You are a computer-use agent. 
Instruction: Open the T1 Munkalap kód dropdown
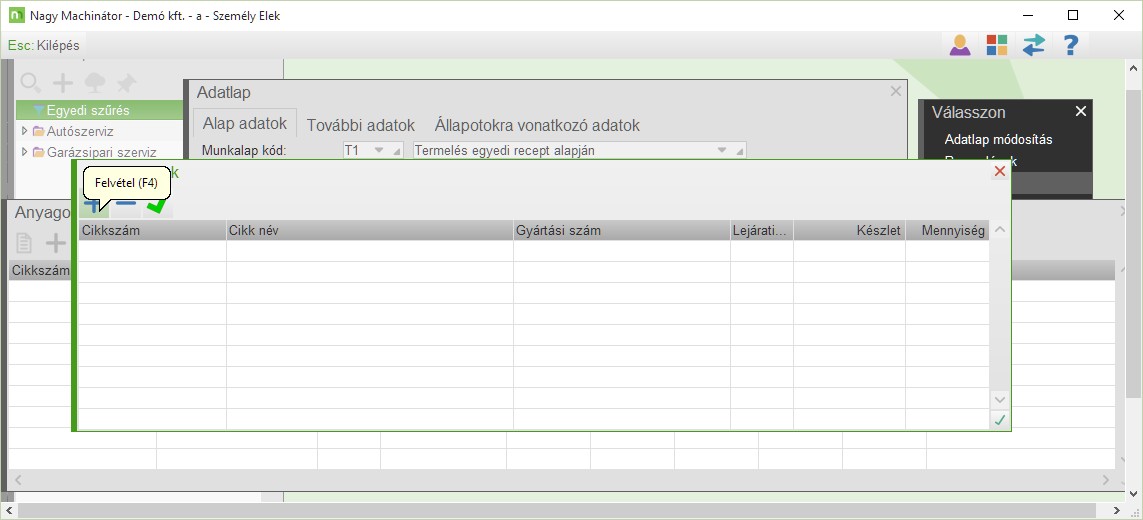click(378, 150)
